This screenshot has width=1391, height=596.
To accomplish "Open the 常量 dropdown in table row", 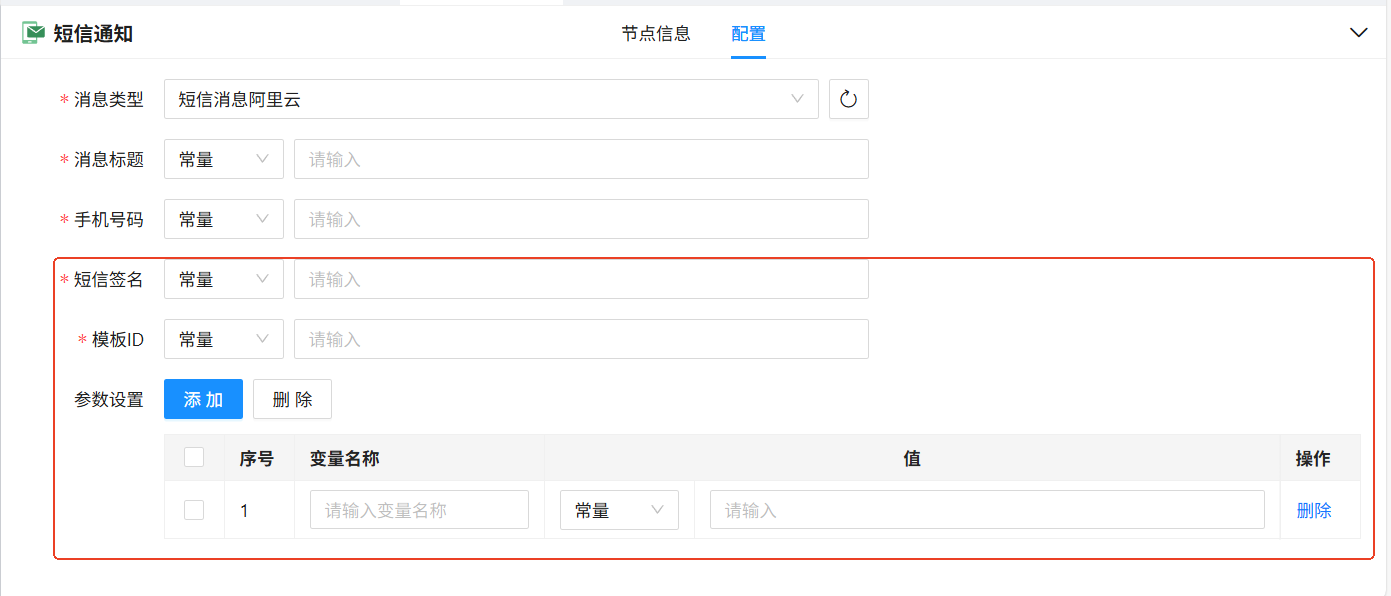I will pyautogui.click(x=619, y=510).
